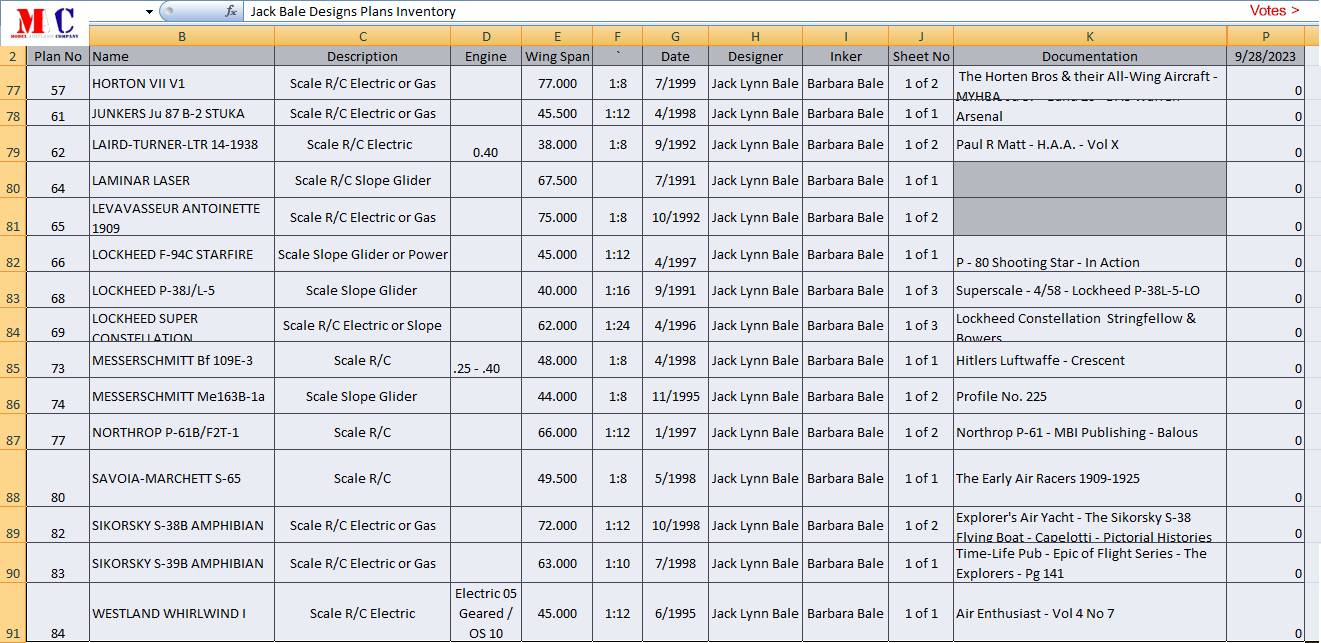The height and width of the screenshot is (643, 1321).
Task: Select the 'LOCKHEED P-38J/L-5' cell
Action: coord(182,290)
